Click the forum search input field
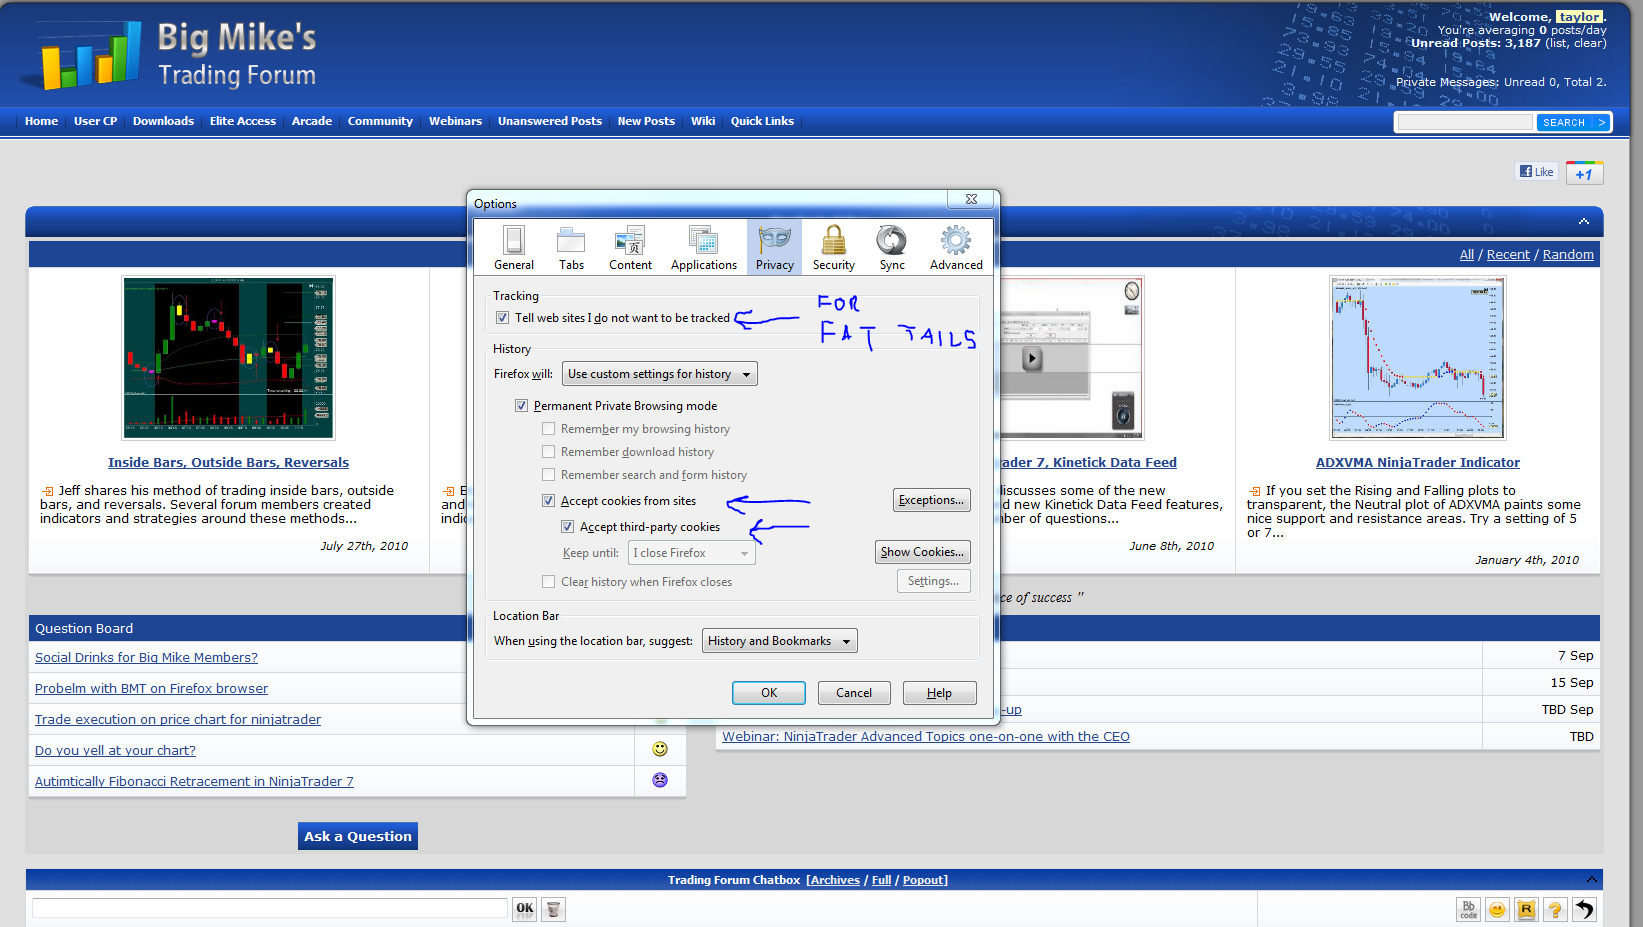The height and width of the screenshot is (927, 1643). (x=1465, y=122)
